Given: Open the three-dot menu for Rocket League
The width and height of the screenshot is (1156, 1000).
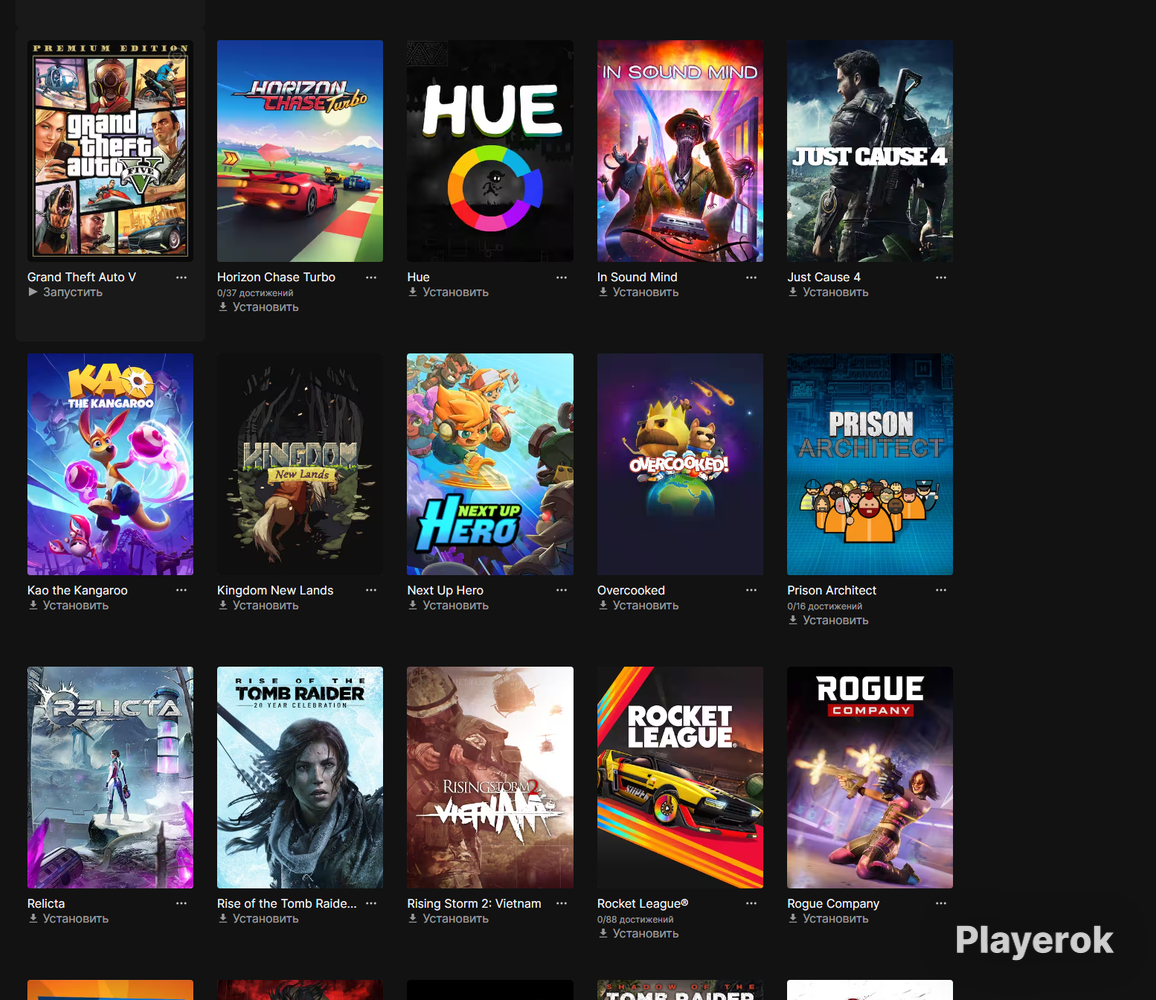Looking at the screenshot, I should [751, 904].
